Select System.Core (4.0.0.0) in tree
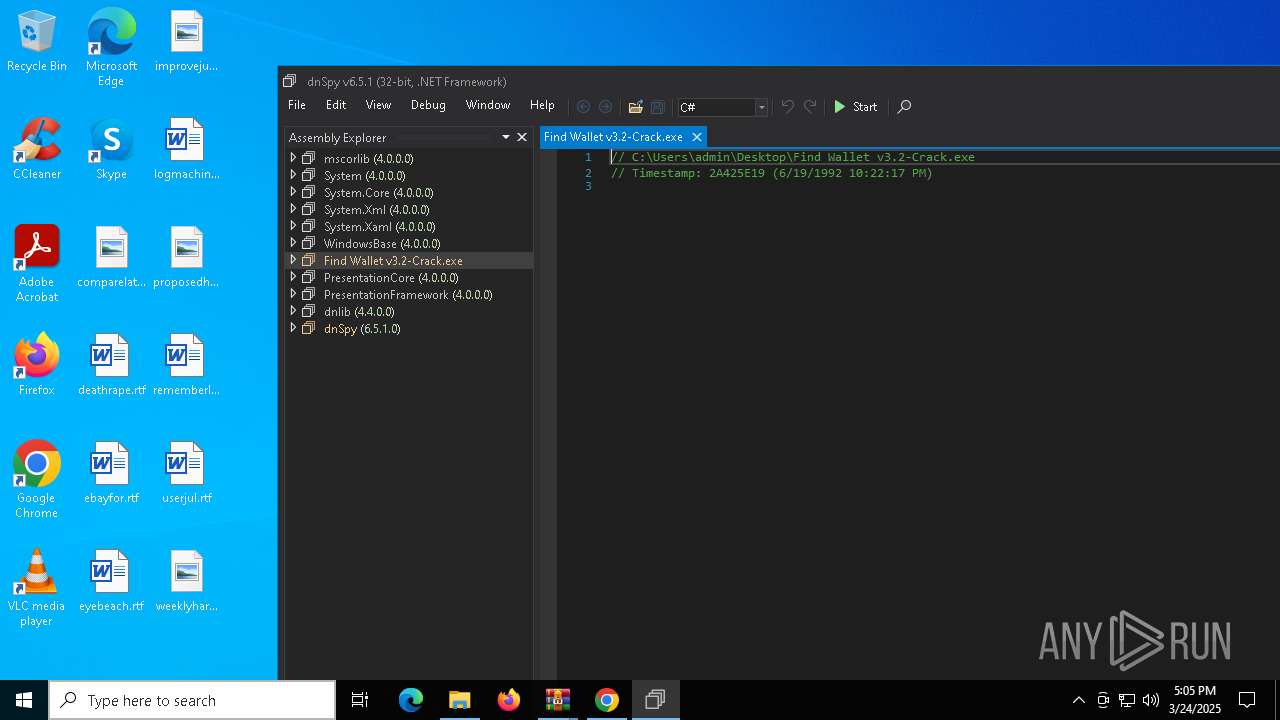The image size is (1280, 720). pos(378,193)
